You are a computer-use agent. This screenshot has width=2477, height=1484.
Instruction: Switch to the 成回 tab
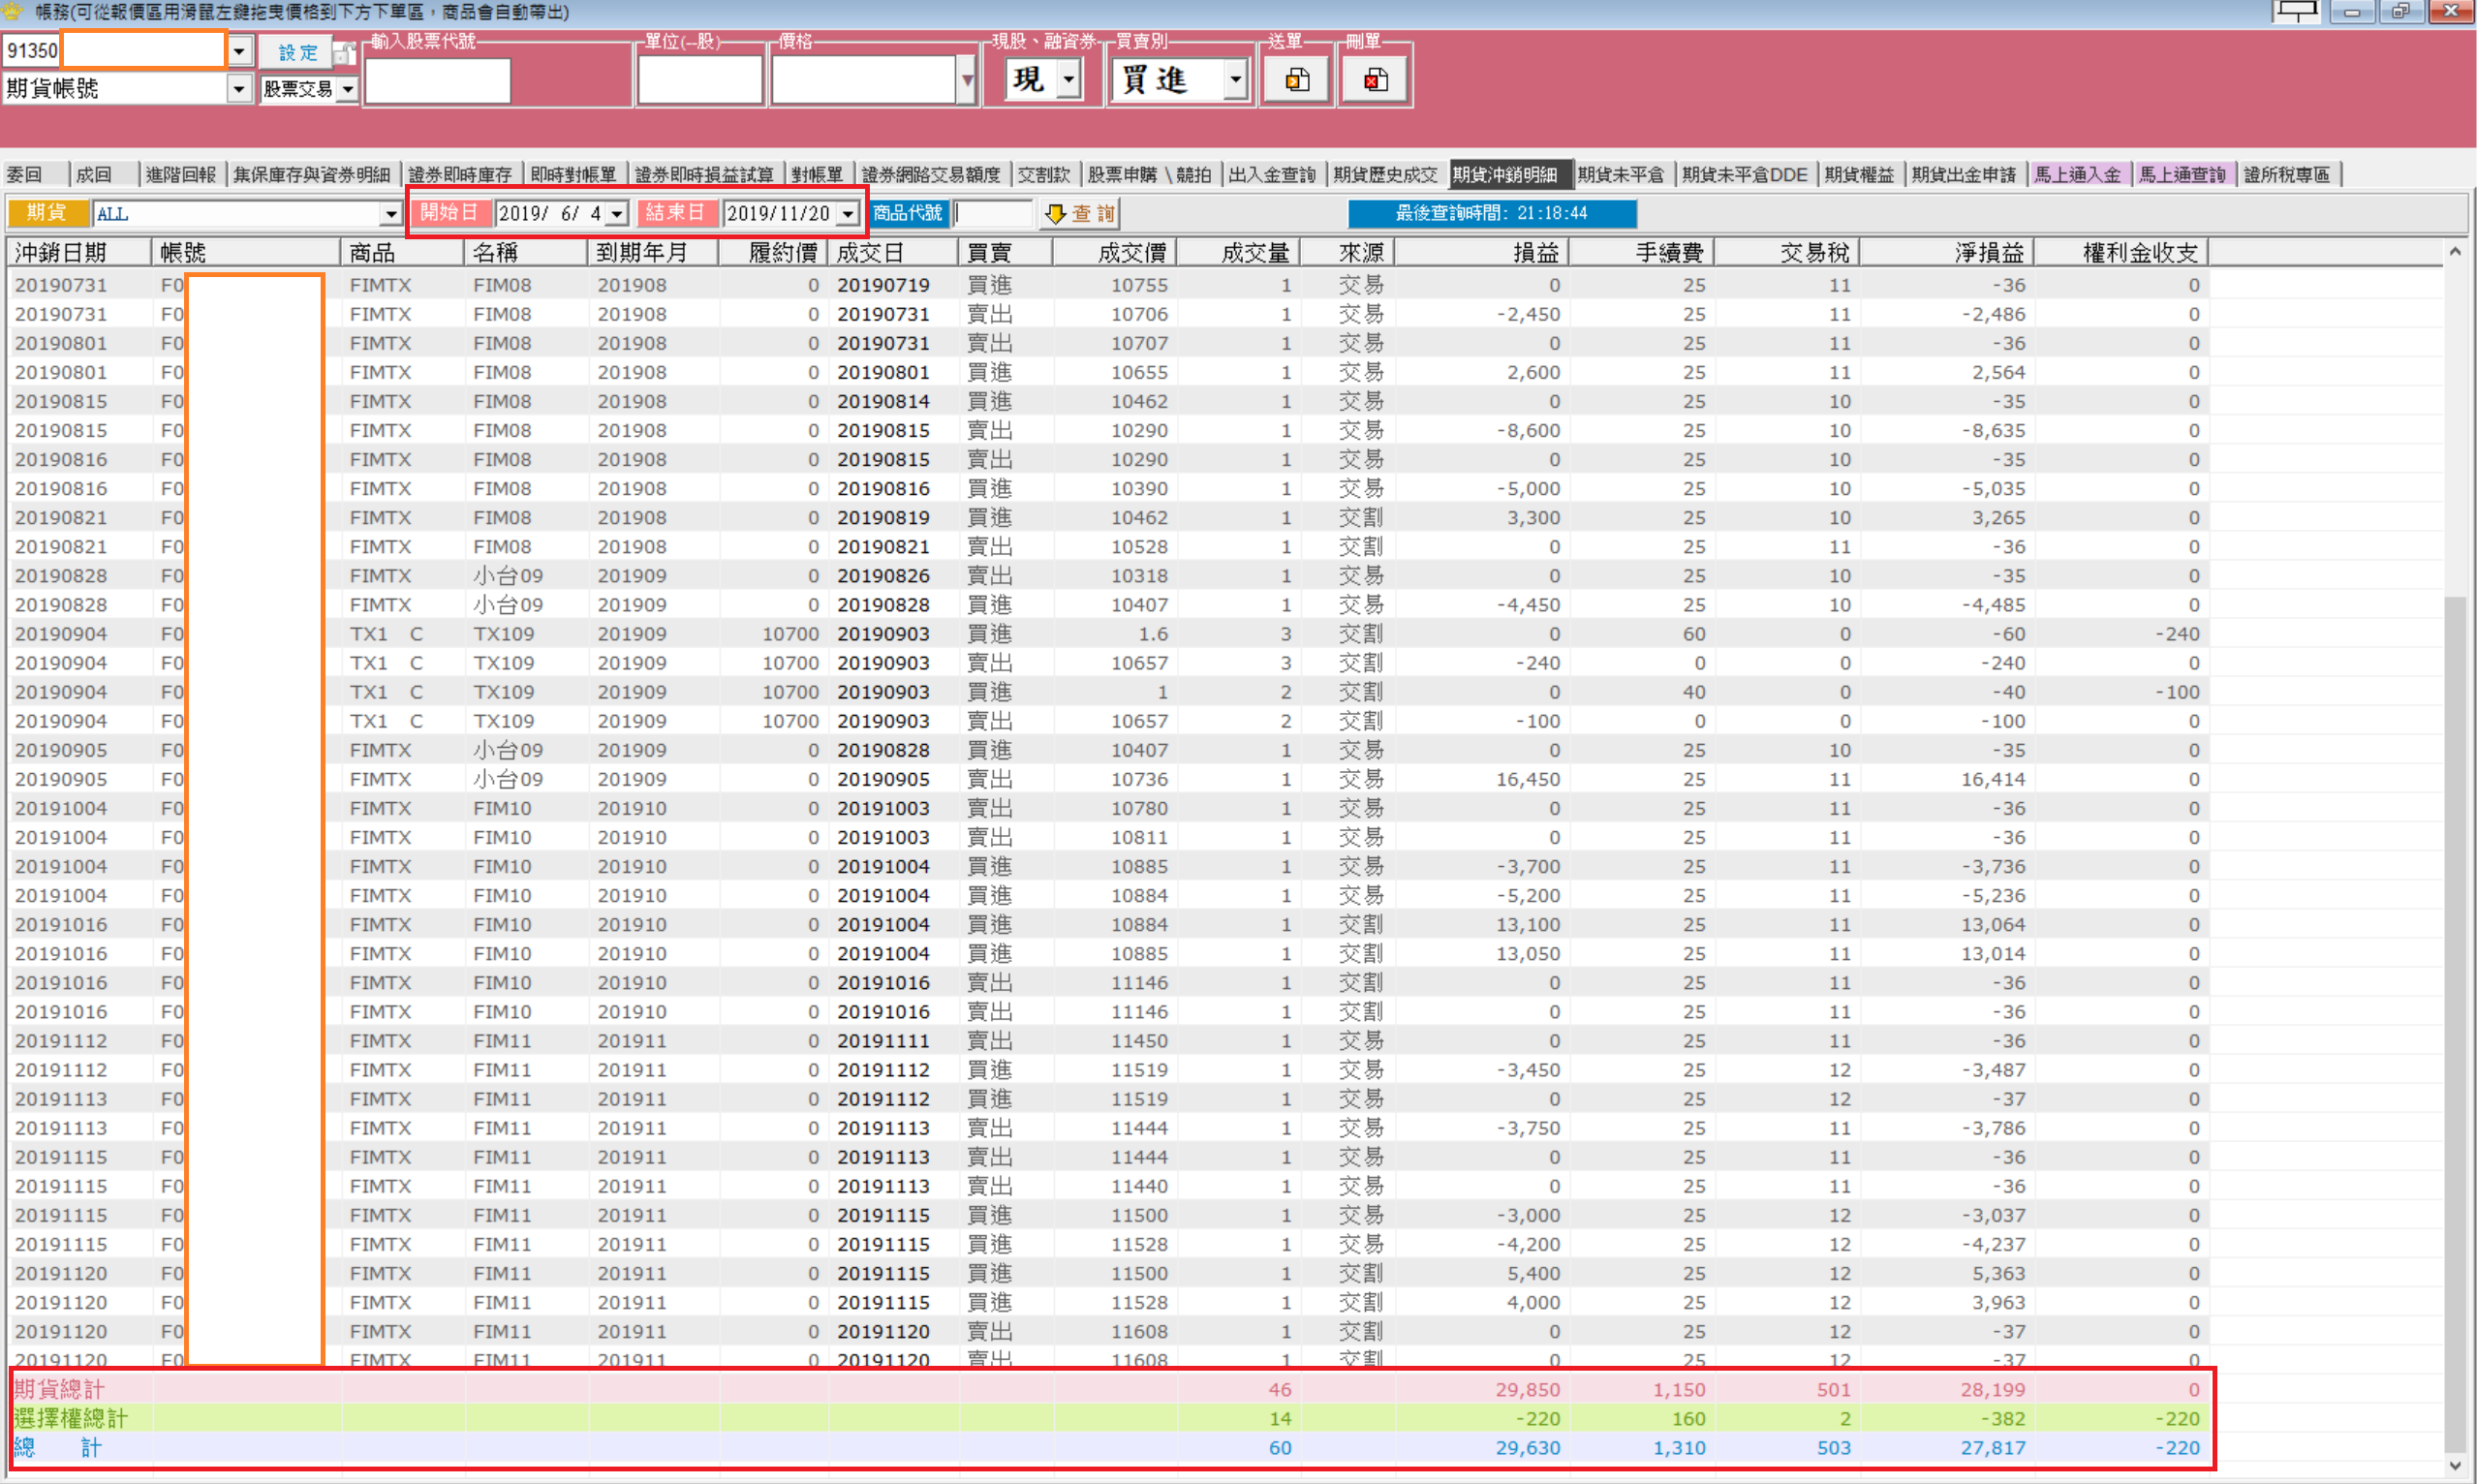105,174
